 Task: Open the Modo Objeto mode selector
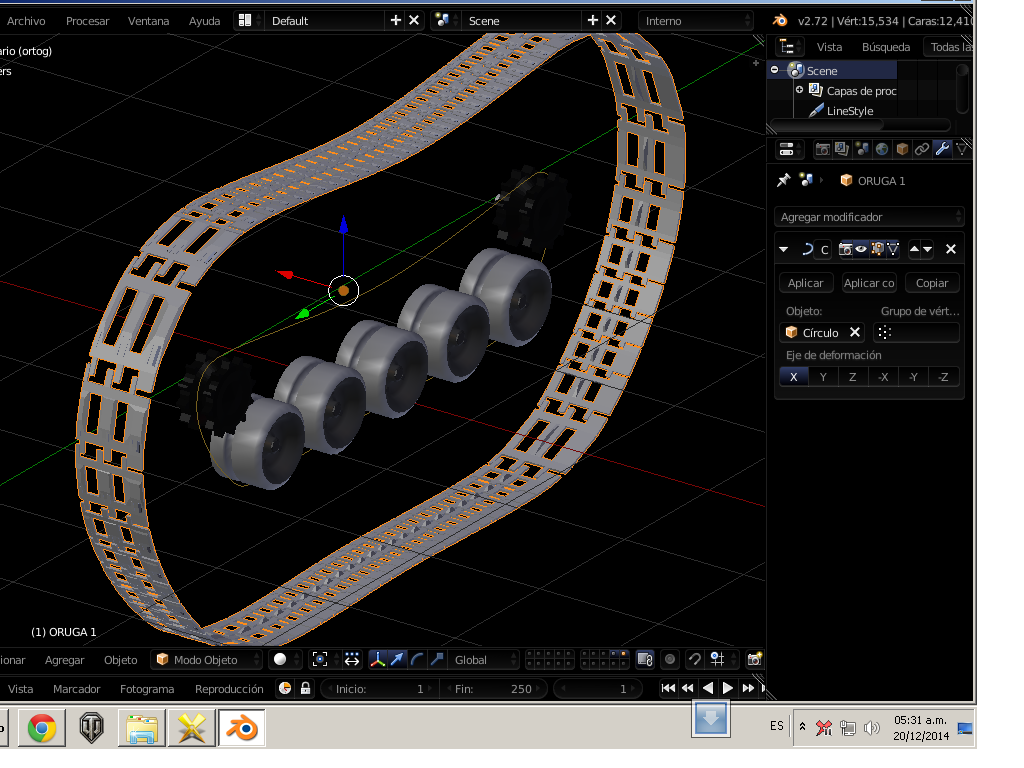click(x=207, y=660)
